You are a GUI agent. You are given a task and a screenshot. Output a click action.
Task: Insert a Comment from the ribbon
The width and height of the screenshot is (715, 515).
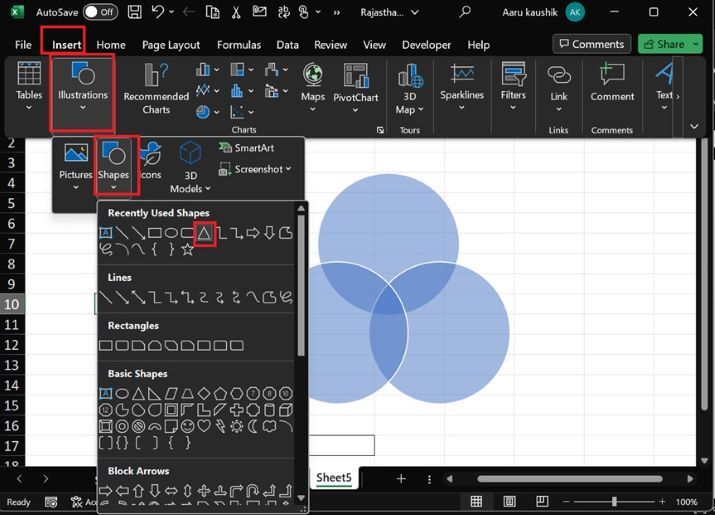click(612, 83)
